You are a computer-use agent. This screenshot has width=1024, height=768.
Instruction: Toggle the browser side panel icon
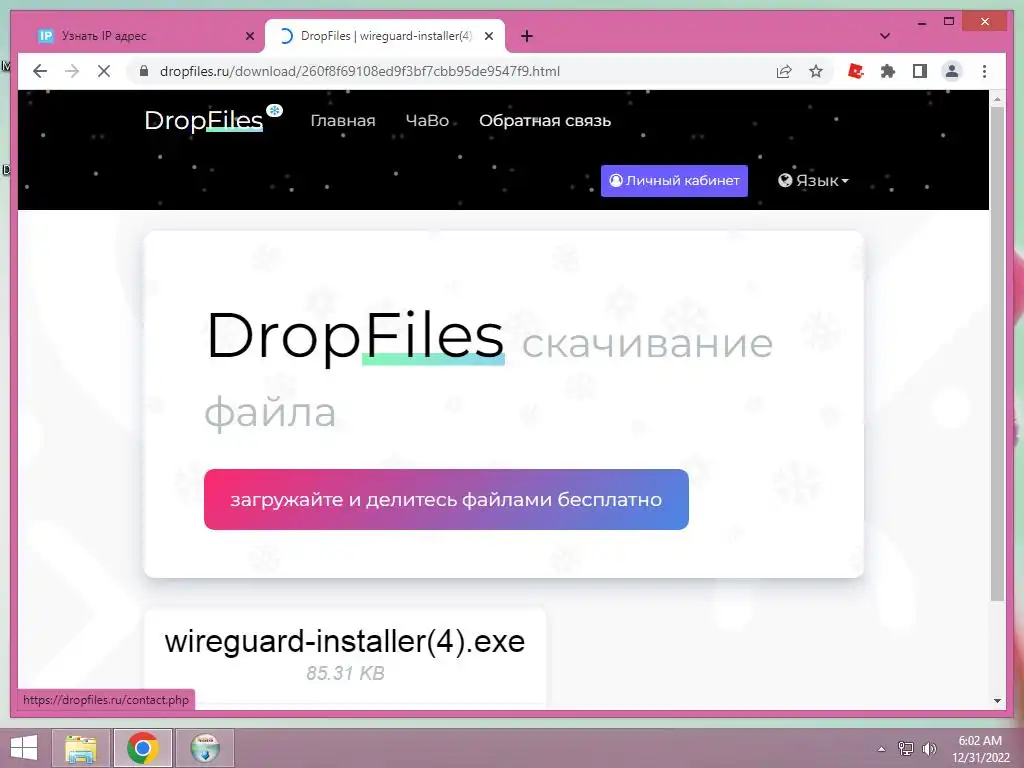click(x=920, y=71)
